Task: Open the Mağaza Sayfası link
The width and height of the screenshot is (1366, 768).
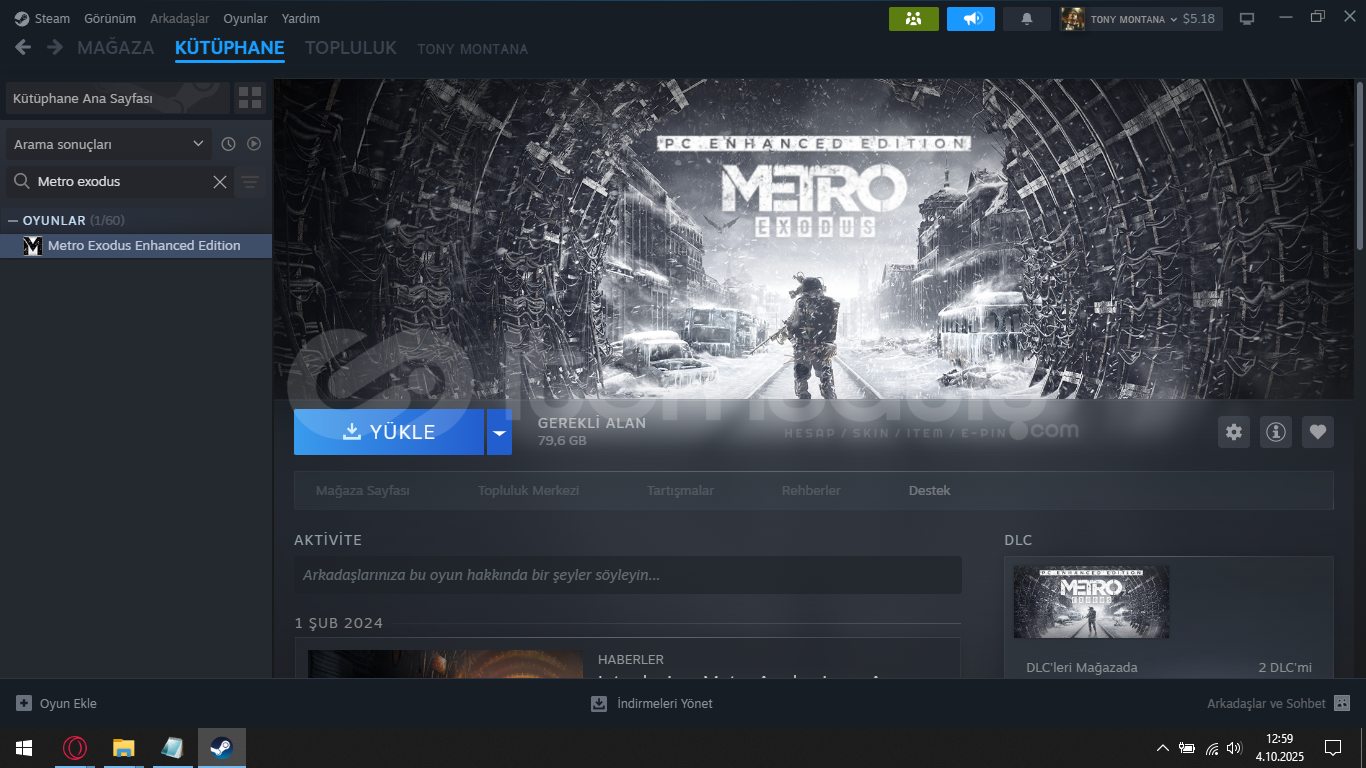Action: click(362, 491)
